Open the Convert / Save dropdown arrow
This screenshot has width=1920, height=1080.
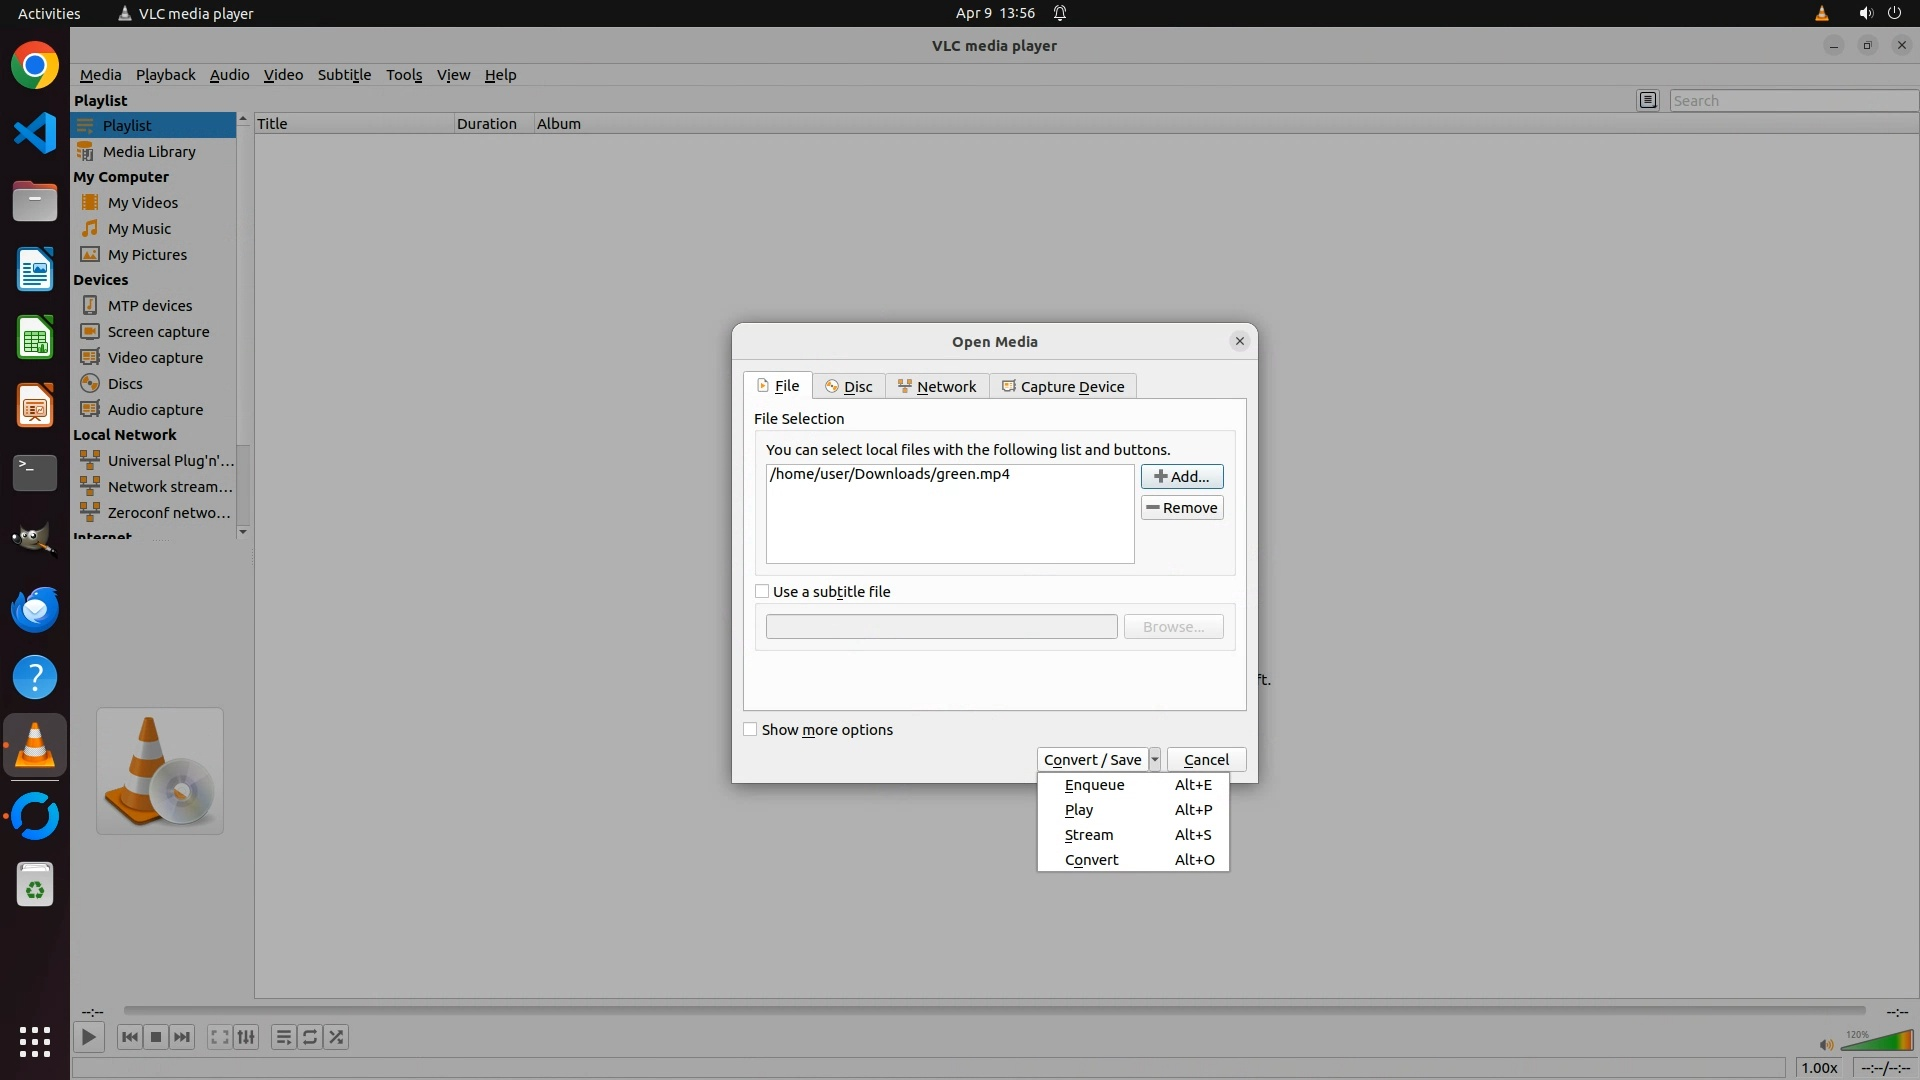(x=1154, y=760)
